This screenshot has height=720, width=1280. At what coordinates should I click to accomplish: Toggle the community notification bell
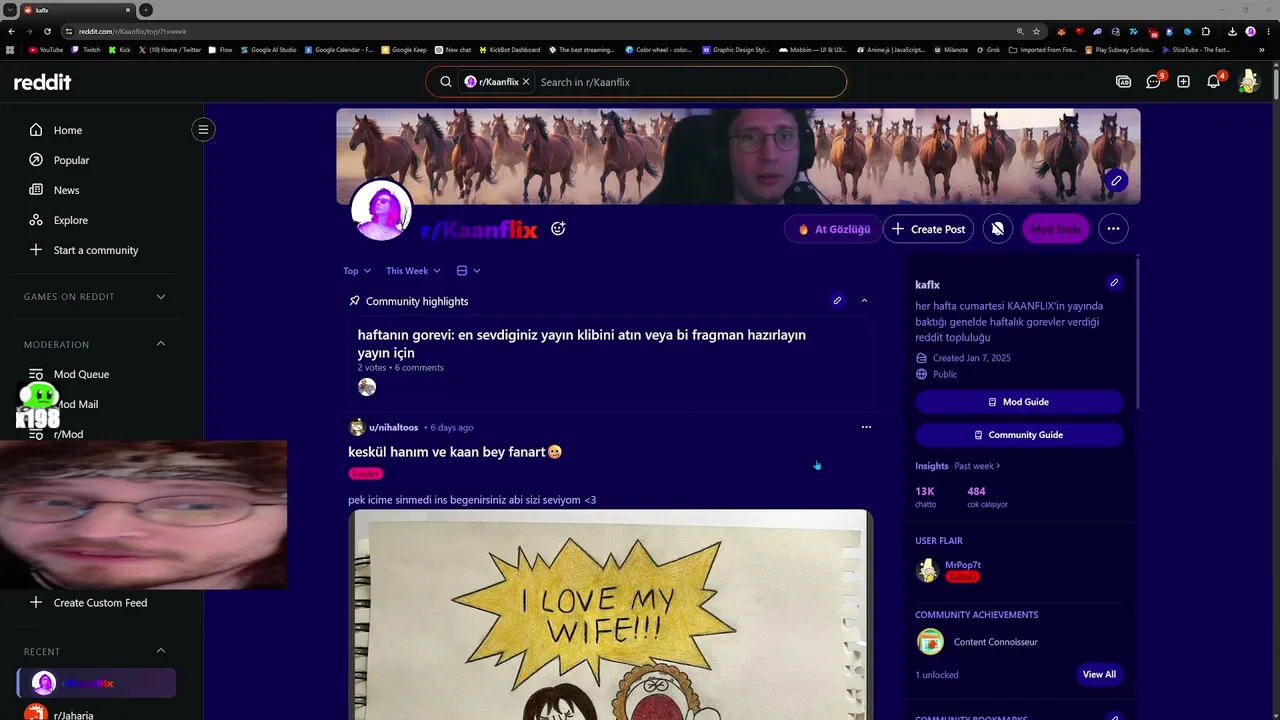tap(998, 229)
